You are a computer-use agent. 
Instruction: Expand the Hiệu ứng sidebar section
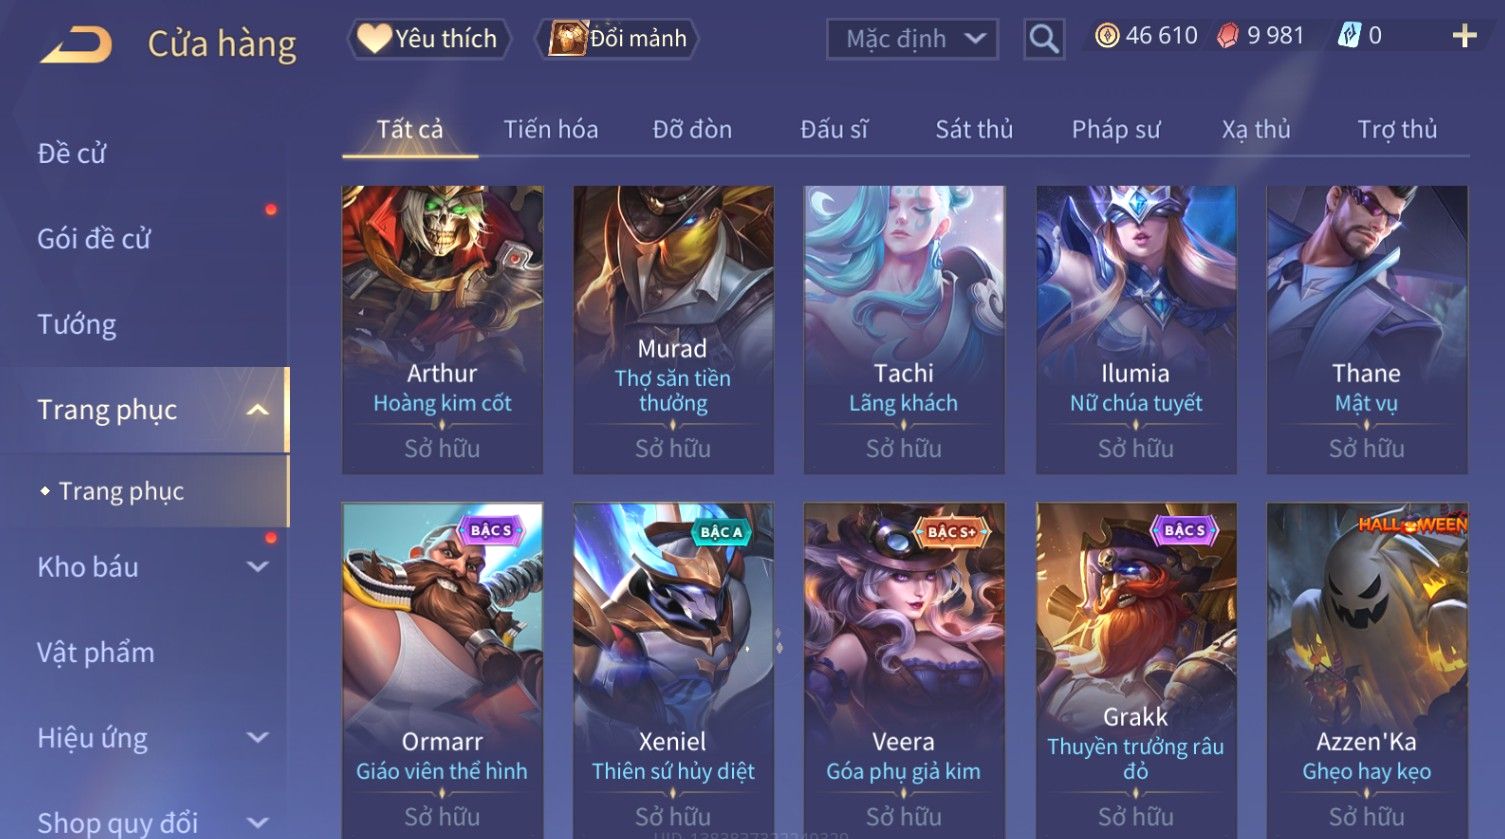(x=257, y=738)
